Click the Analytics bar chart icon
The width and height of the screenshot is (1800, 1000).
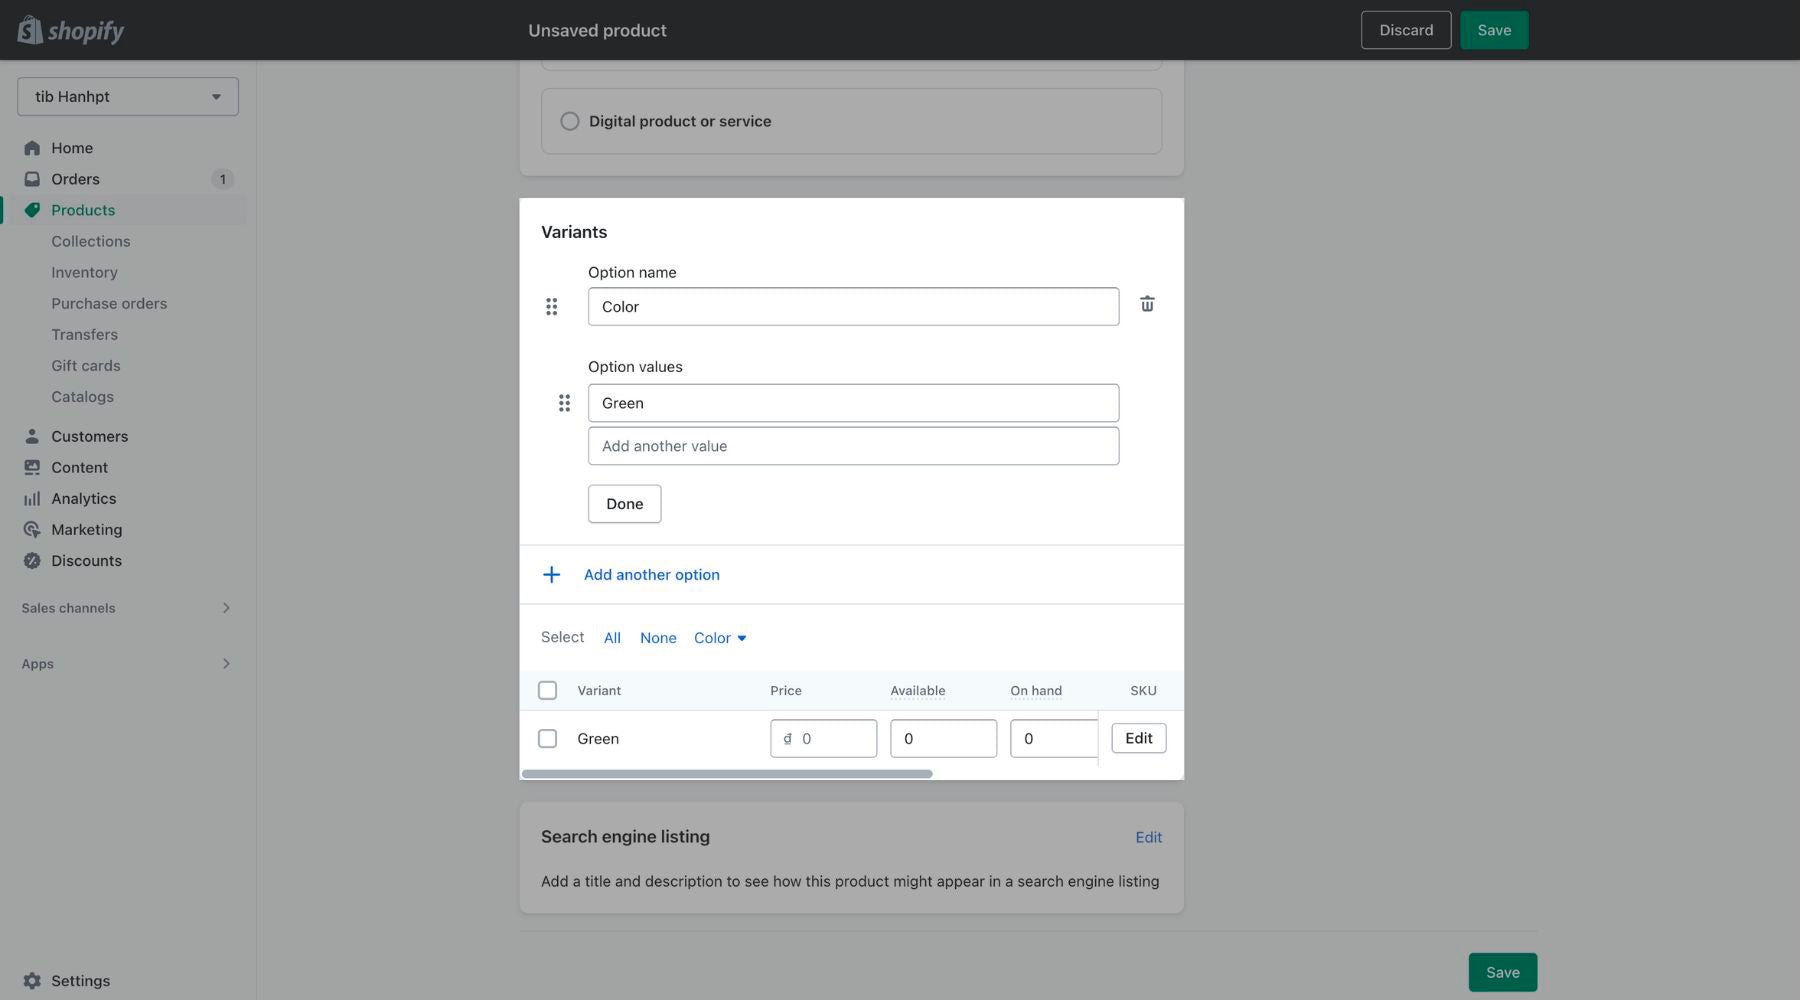(32, 499)
